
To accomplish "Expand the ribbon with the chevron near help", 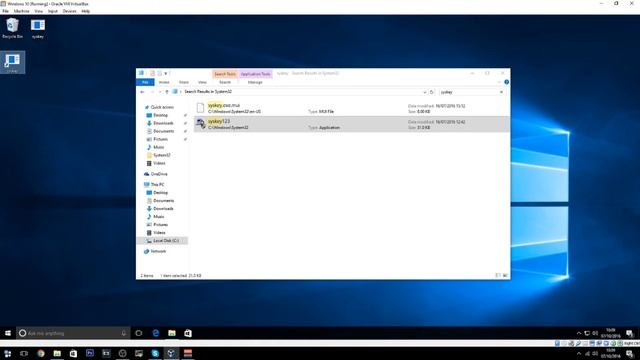I will coord(499,82).
